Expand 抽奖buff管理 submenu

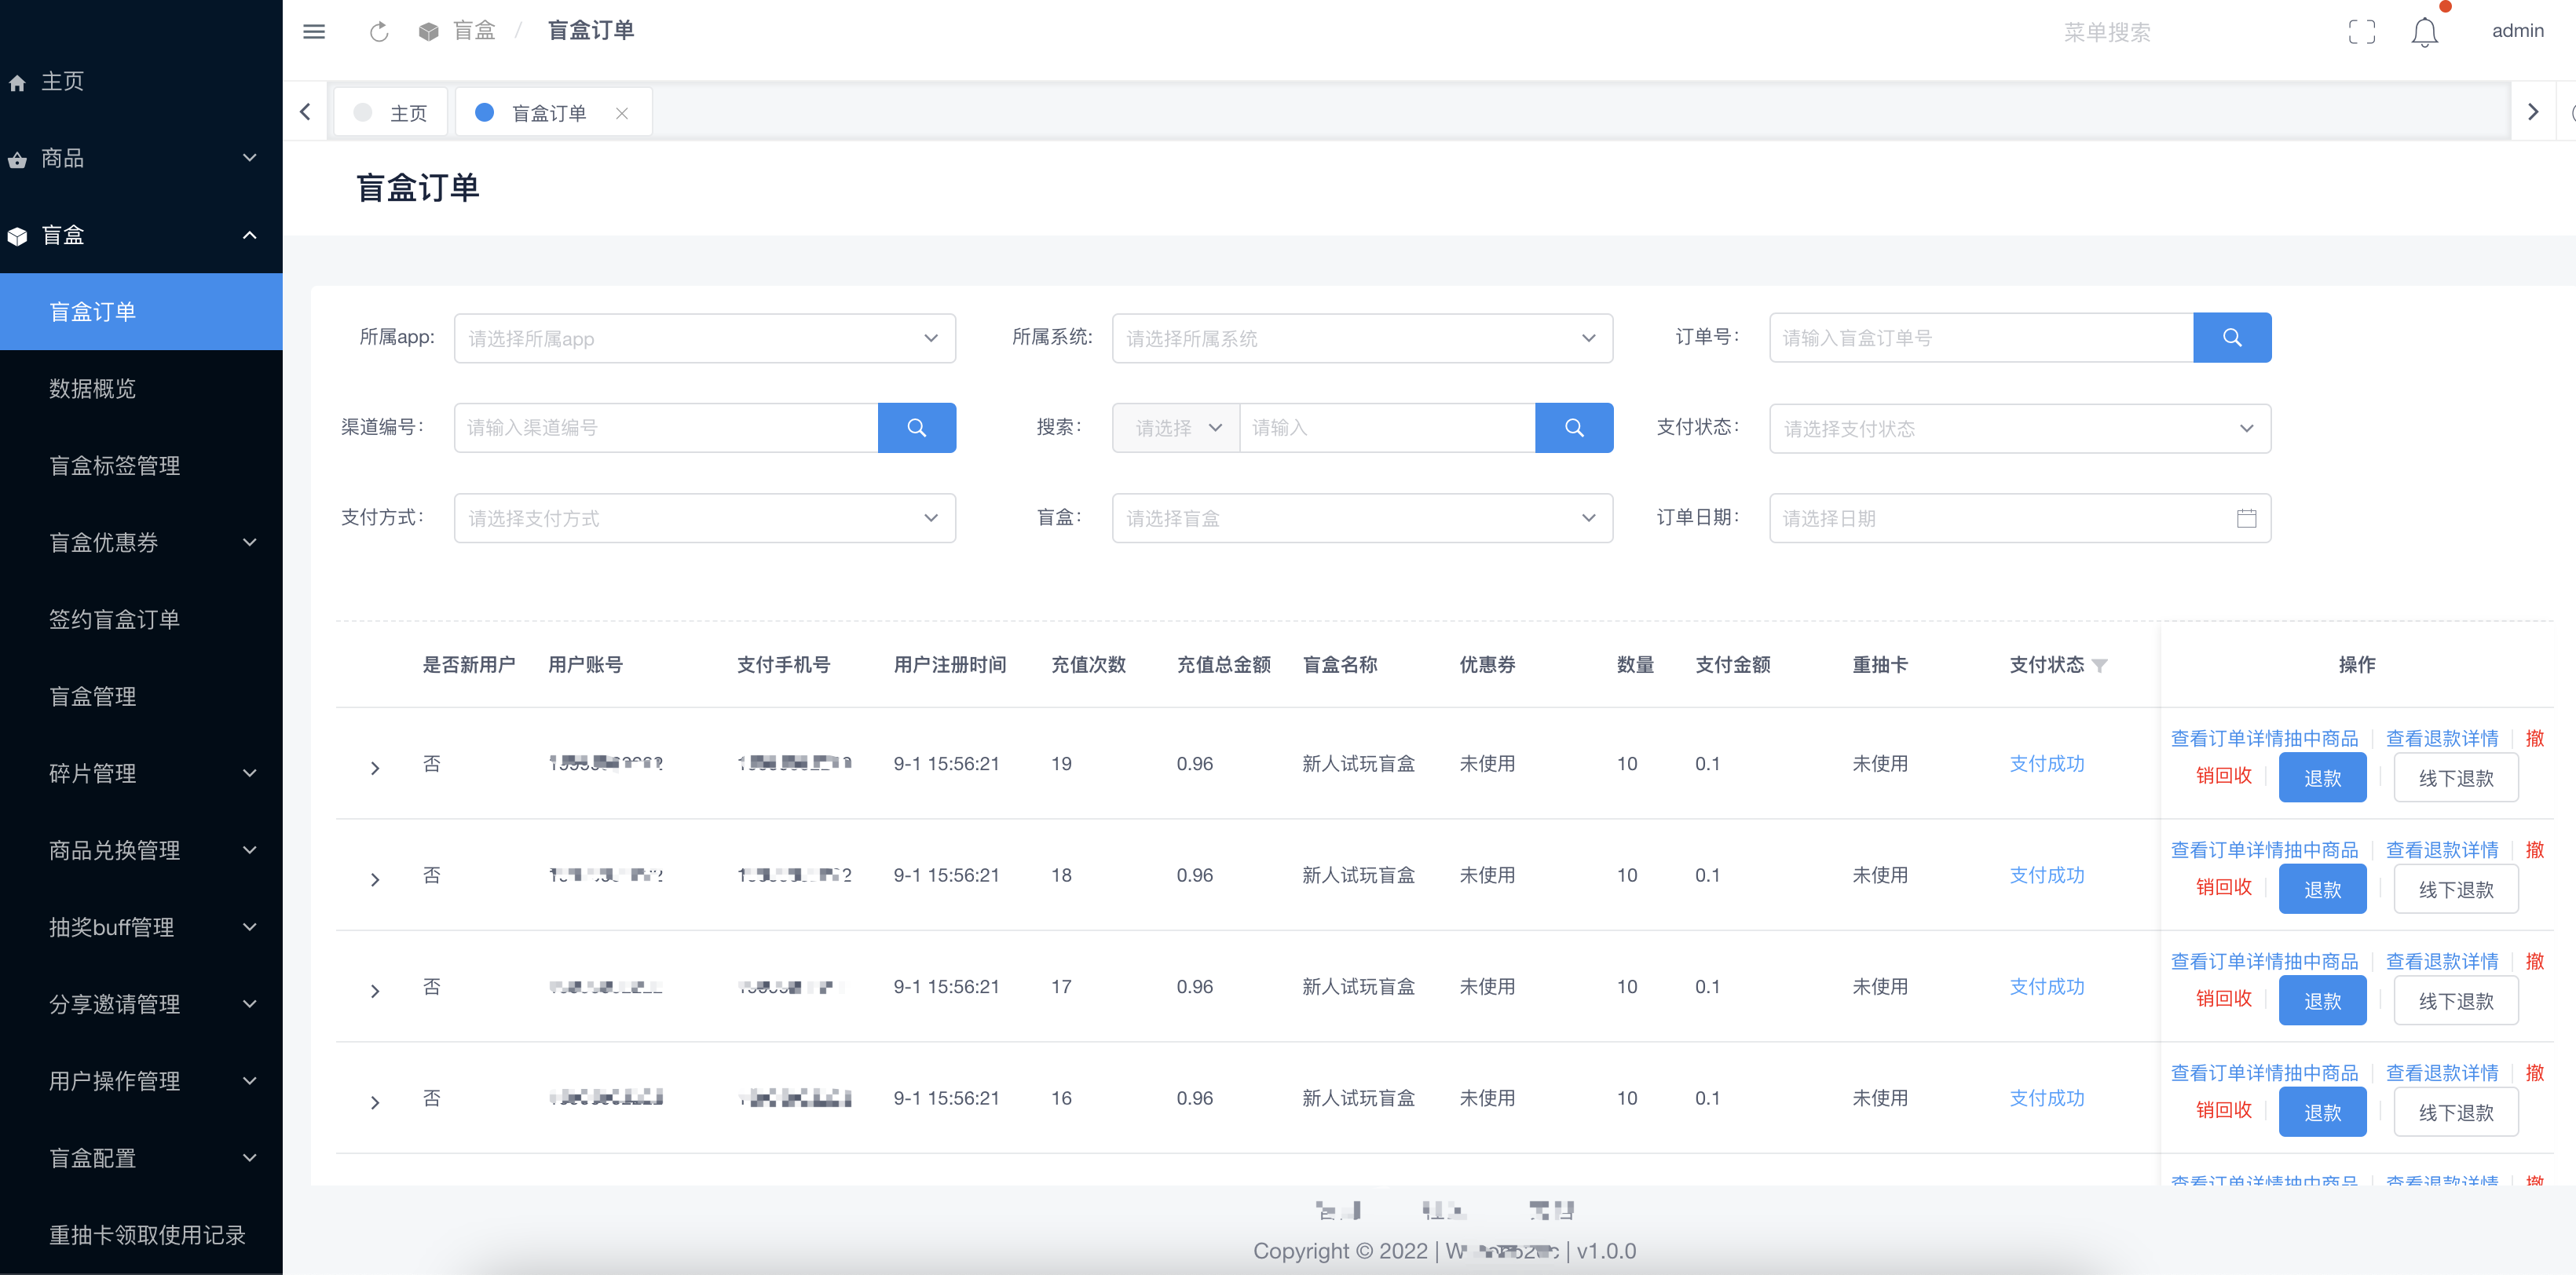pos(141,927)
